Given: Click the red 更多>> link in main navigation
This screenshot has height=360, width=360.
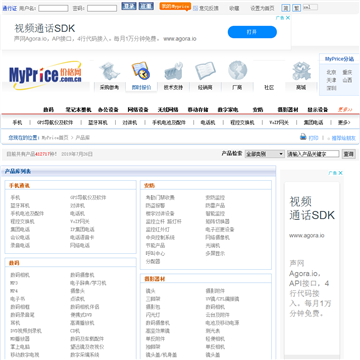Looking at the screenshot, I should (x=345, y=110).
